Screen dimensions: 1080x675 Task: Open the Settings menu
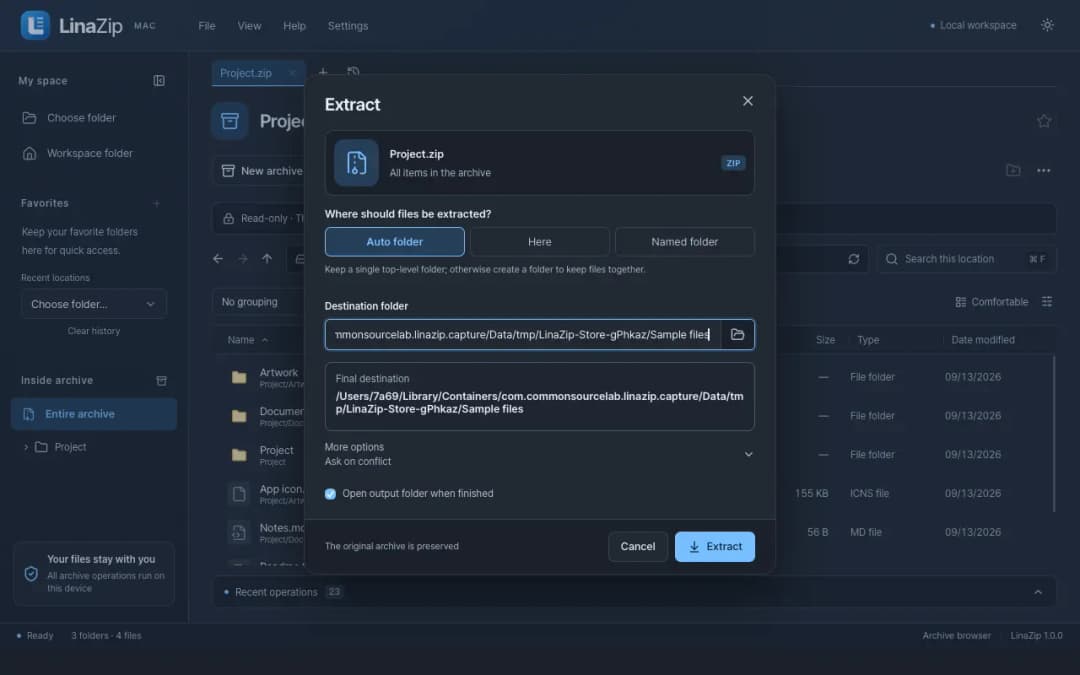pos(348,25)
